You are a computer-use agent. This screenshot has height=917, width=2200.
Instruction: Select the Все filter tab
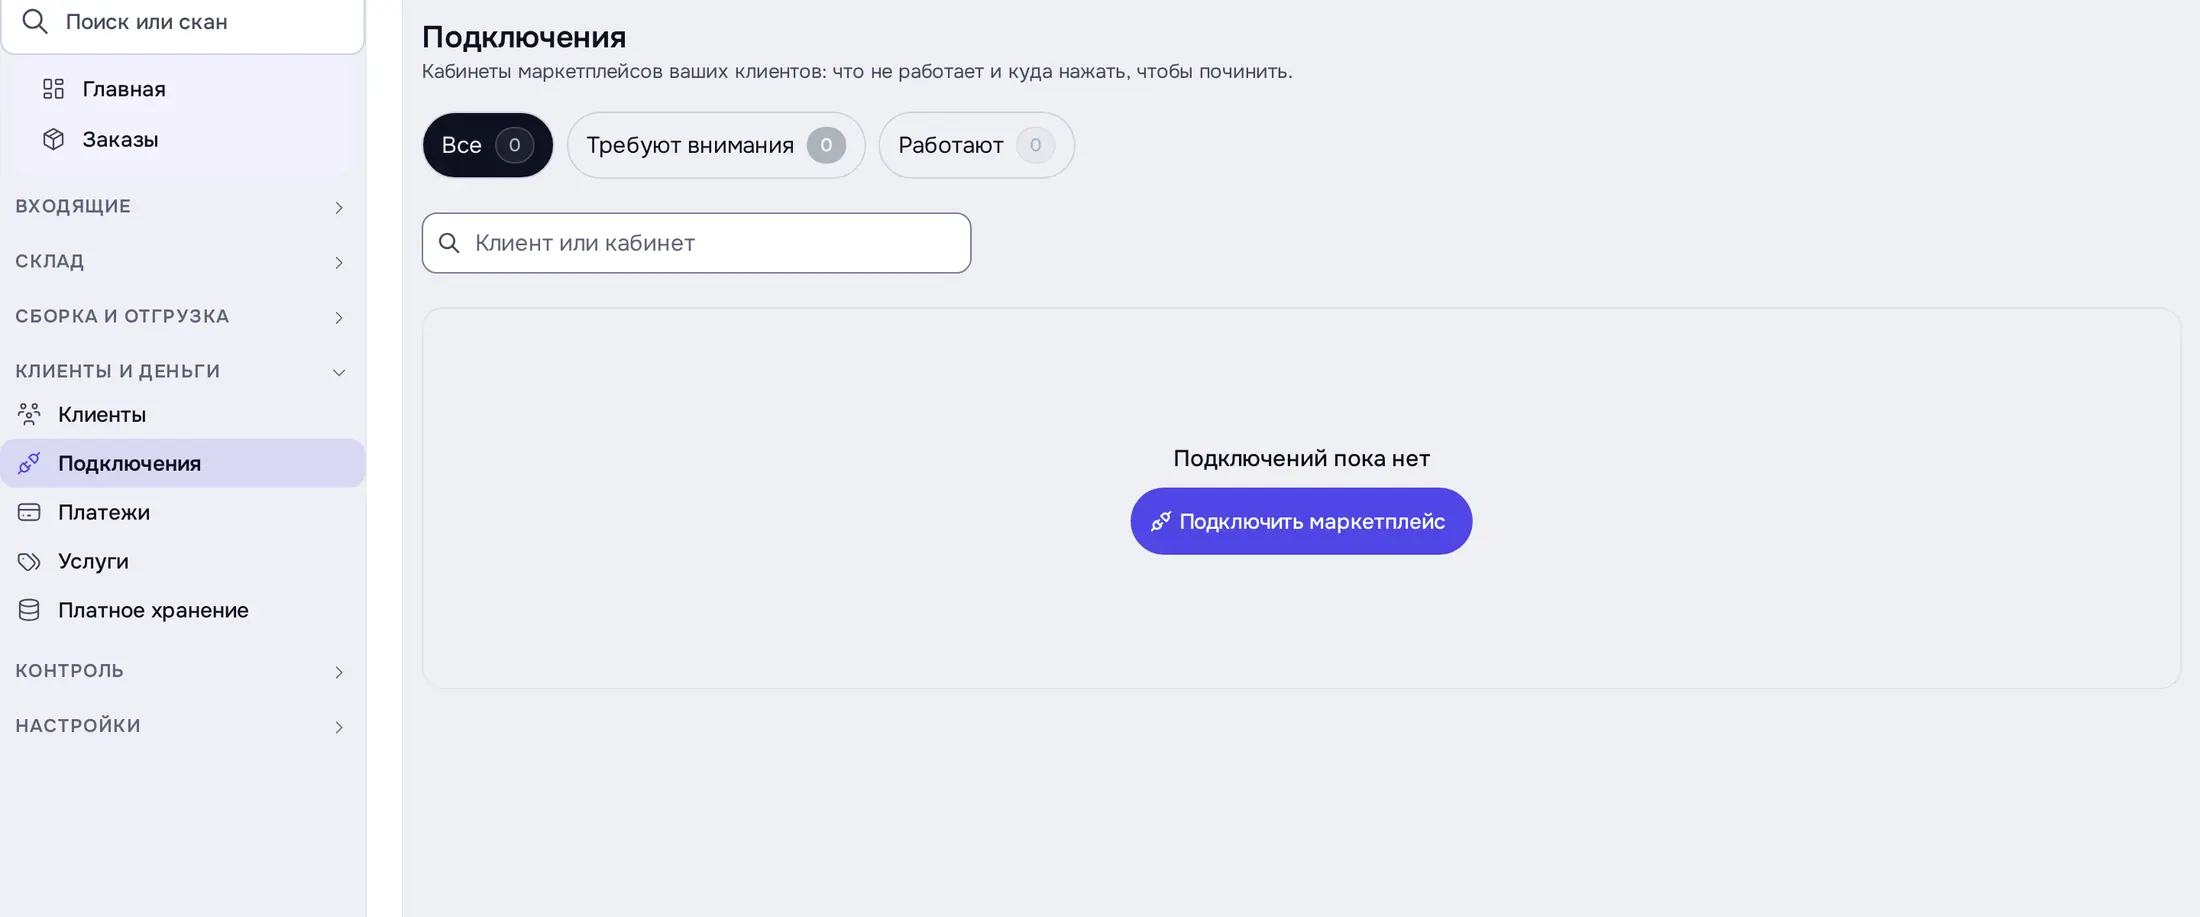(488, 145)
